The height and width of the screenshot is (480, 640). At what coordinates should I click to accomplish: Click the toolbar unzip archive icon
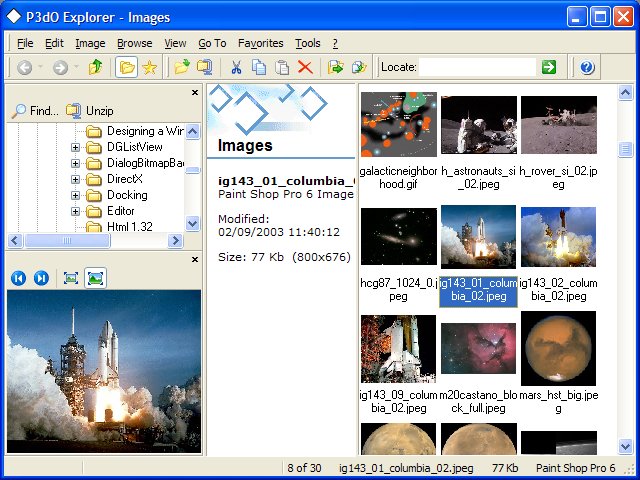pos(204,67)
